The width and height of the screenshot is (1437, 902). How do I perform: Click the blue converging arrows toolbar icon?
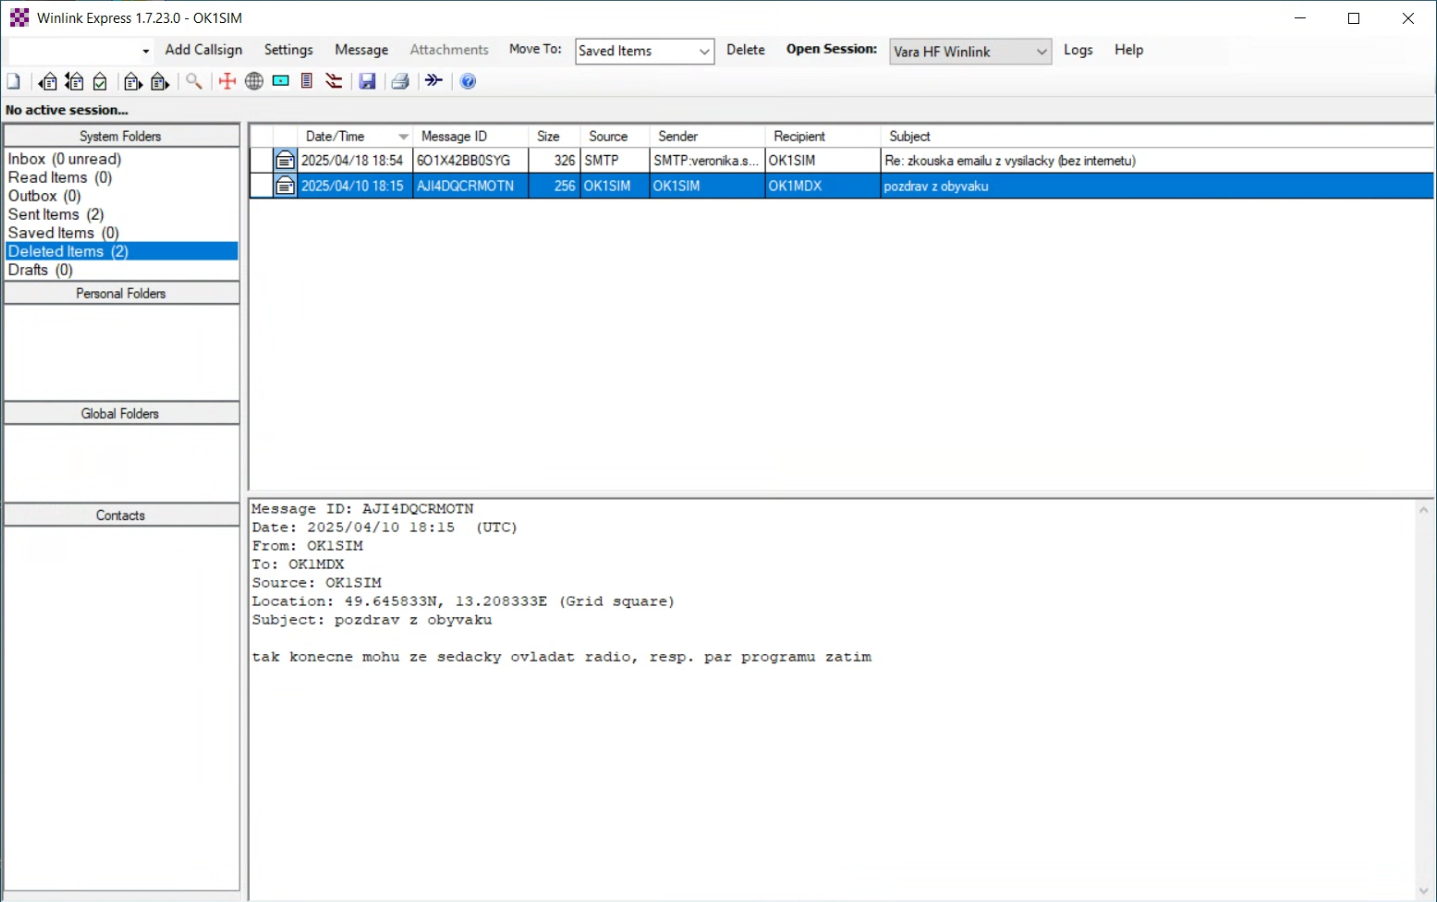[x=434, y=81]
